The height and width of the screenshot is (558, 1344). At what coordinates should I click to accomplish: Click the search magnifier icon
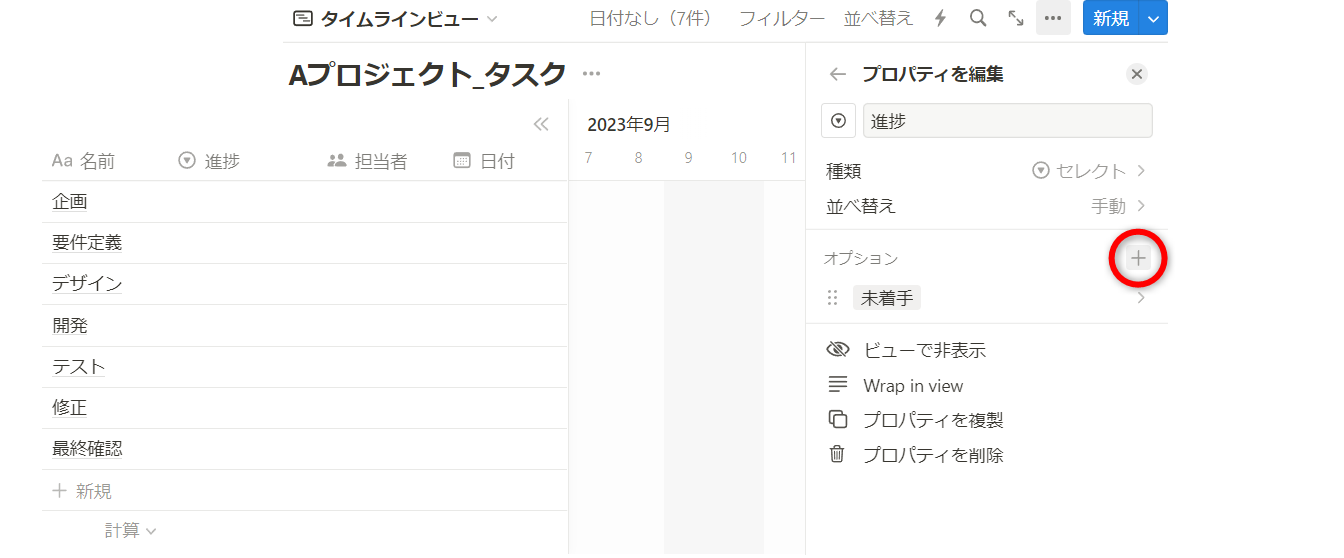pos(978,18)
